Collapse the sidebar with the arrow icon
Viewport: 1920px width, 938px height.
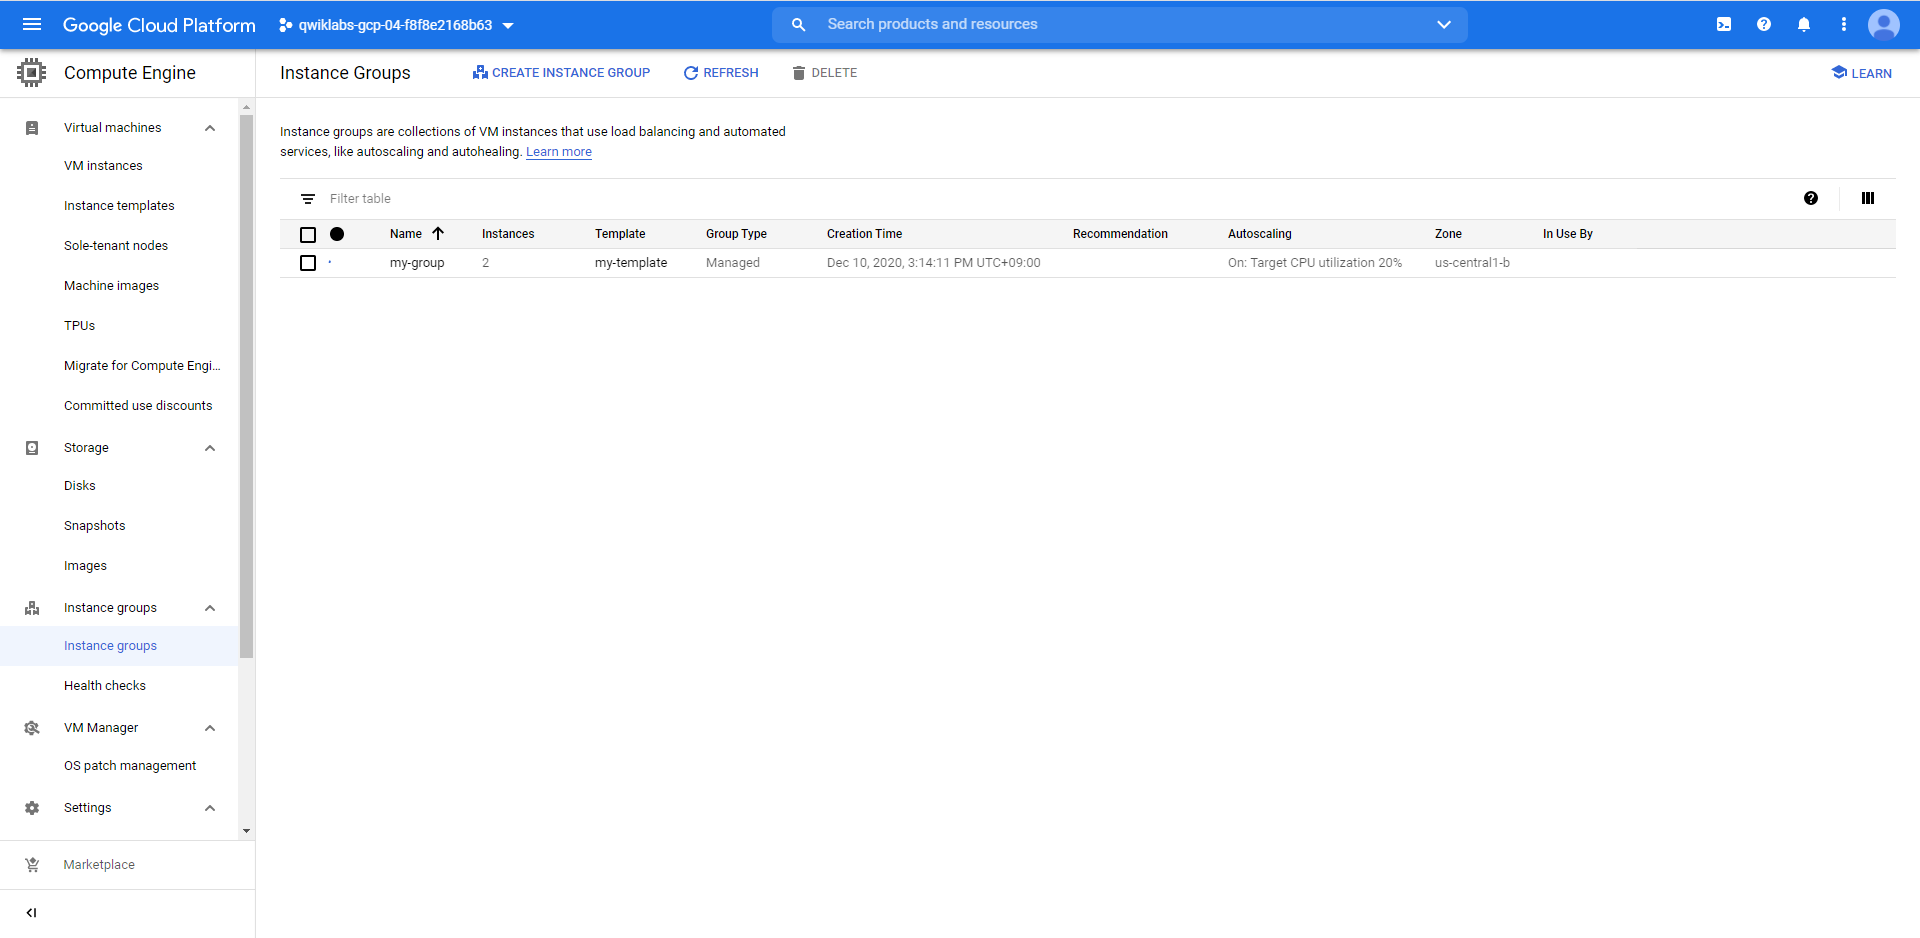click(32, 912)
